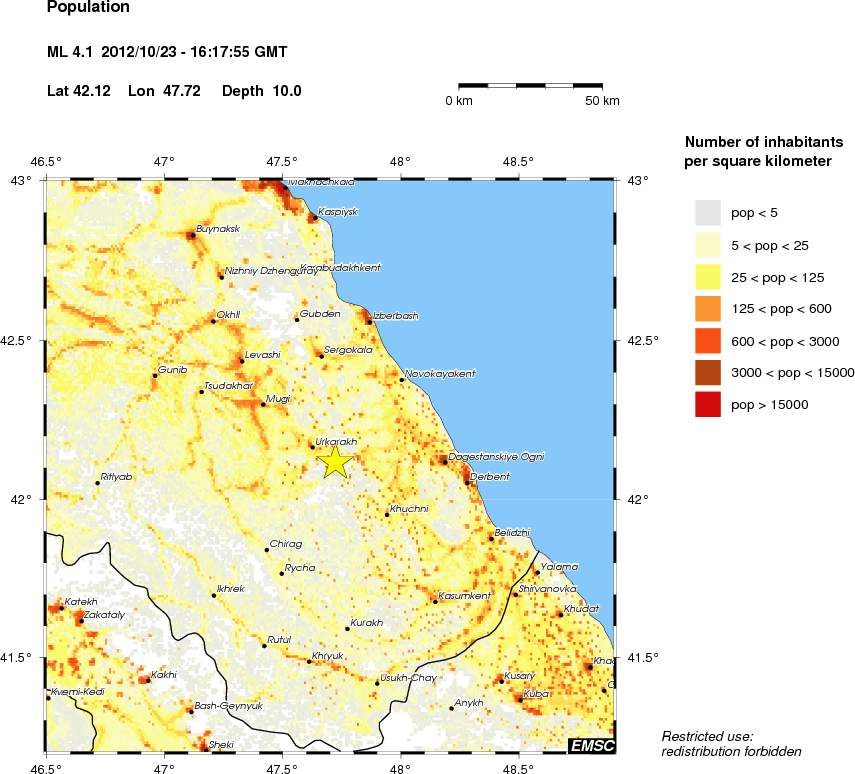Click the Kaspiysk city label
855x774 pixels.
tap(338, 212)
